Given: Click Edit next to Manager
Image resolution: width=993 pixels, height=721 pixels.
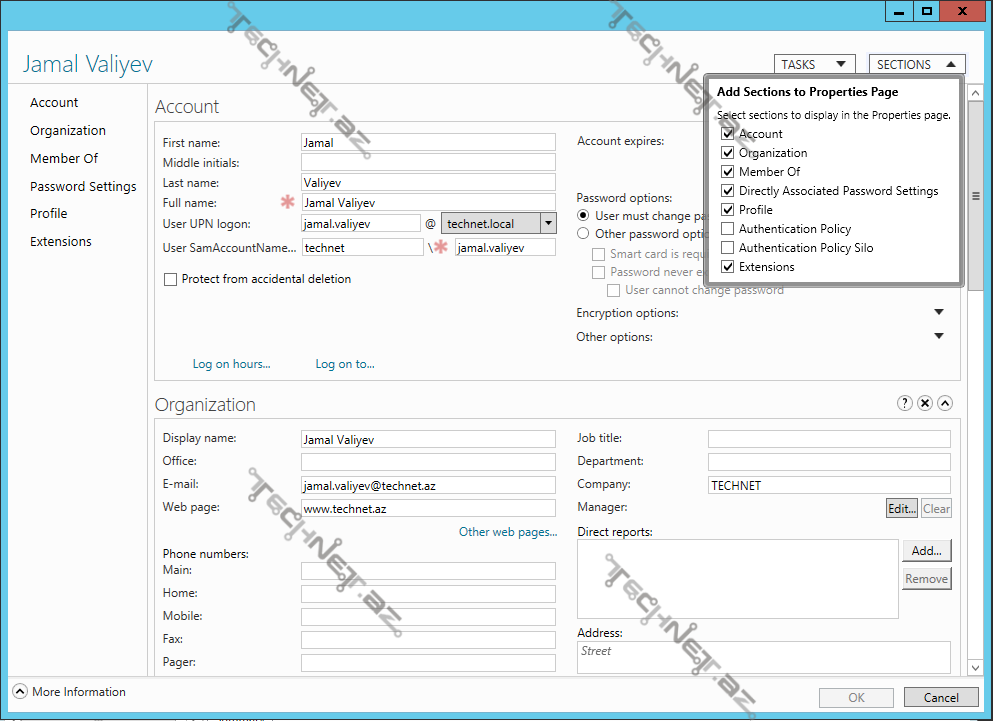Looking at the screenshot, I should pyautogui.click(x=899, y=508).
